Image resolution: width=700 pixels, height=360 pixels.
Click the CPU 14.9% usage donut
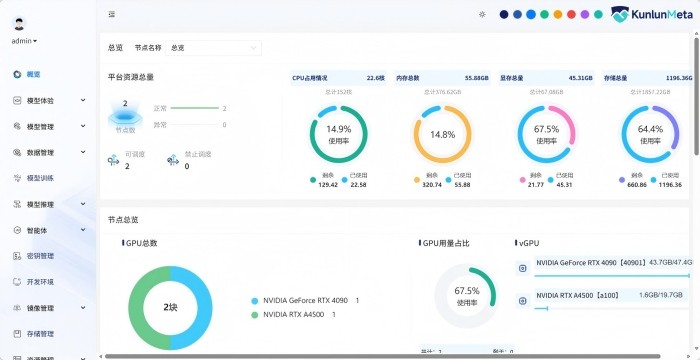[338, 134]
